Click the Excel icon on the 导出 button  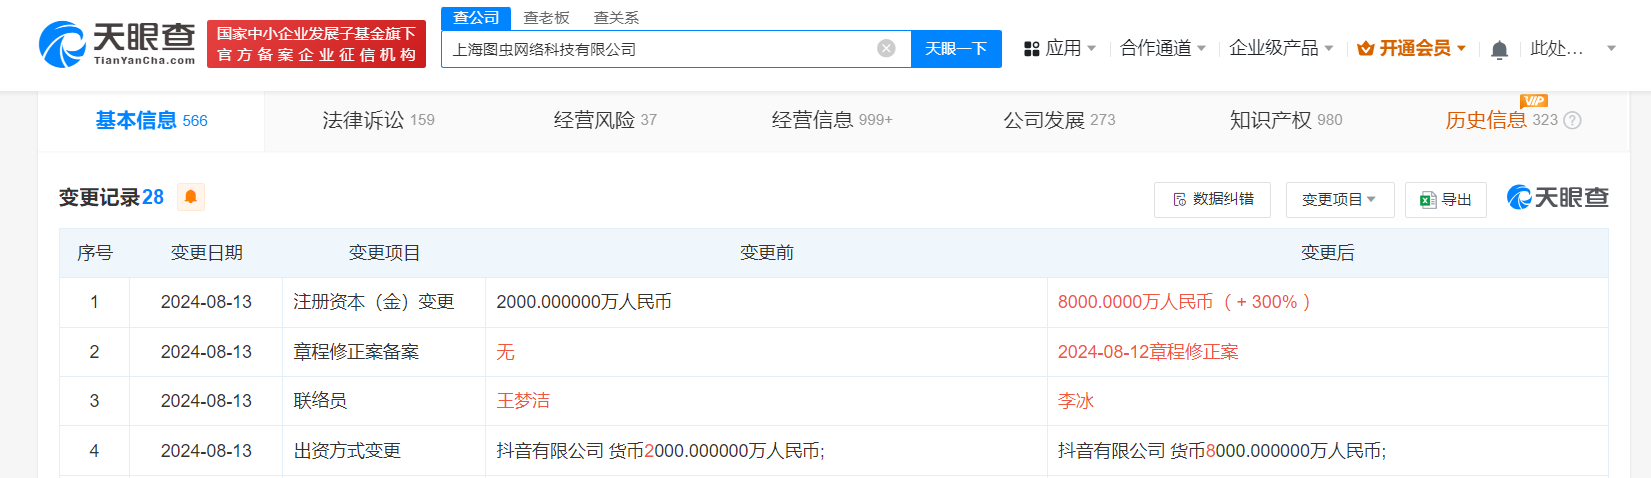click(1428, 200)
